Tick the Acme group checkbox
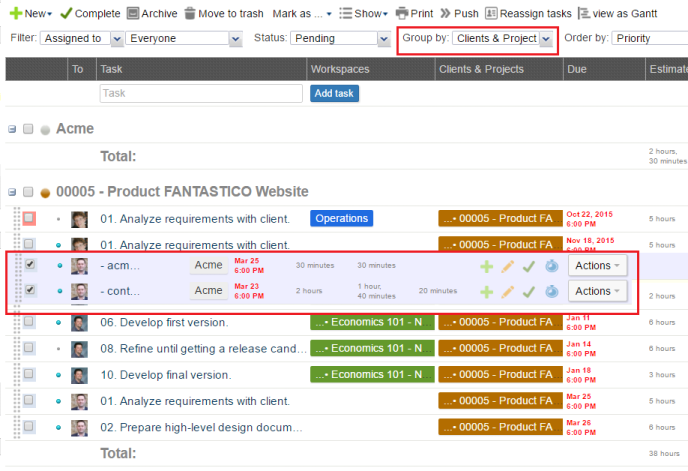 (29, 129)
